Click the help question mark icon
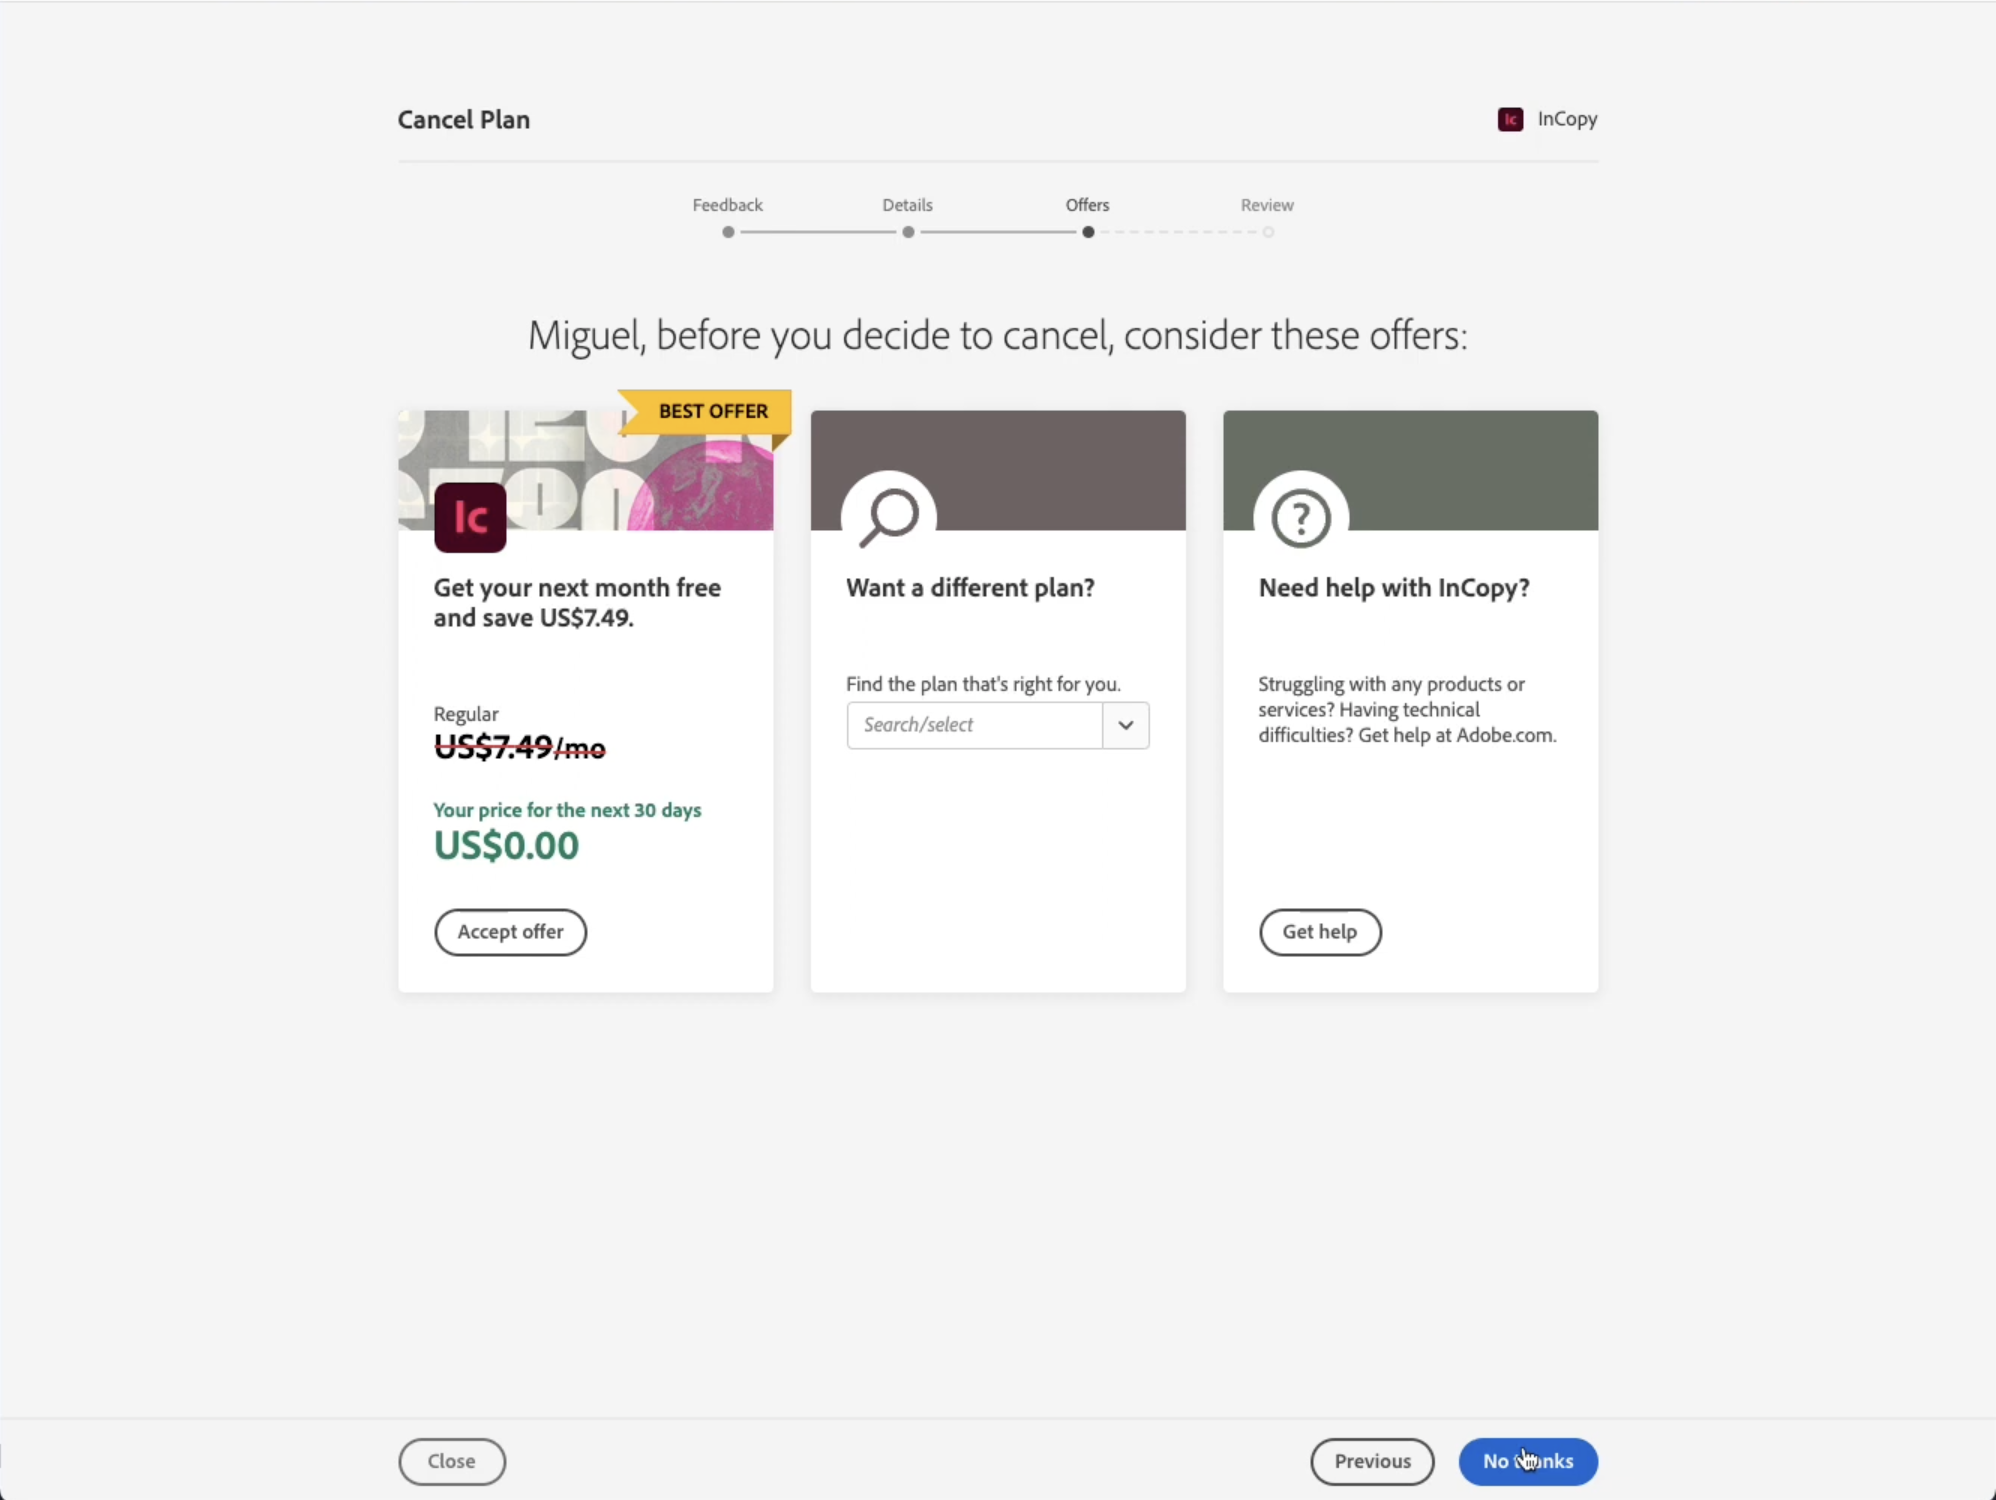 click(x=1300, y=515)
